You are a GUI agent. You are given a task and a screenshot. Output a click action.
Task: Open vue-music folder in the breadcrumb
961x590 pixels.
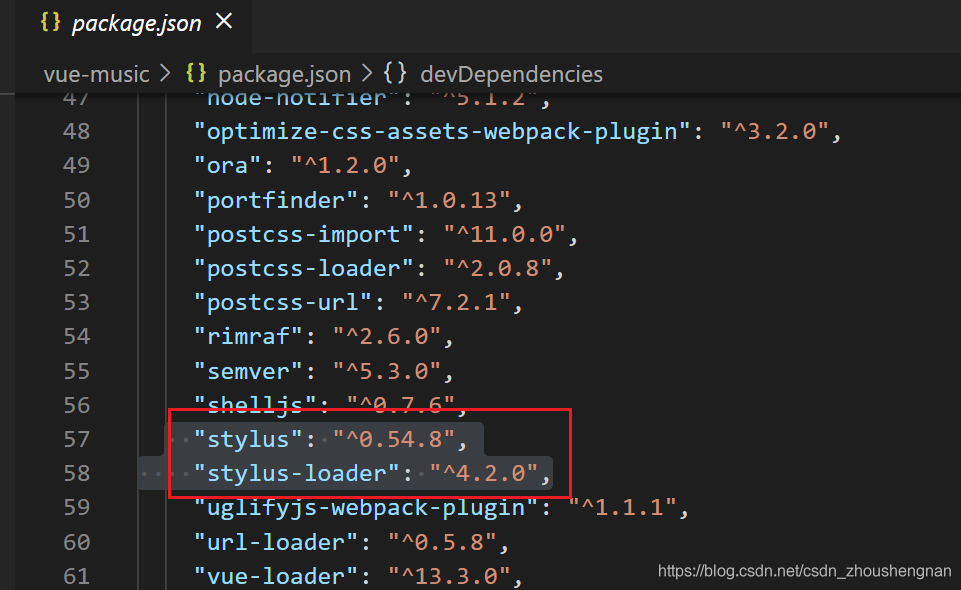coord(96,74)
